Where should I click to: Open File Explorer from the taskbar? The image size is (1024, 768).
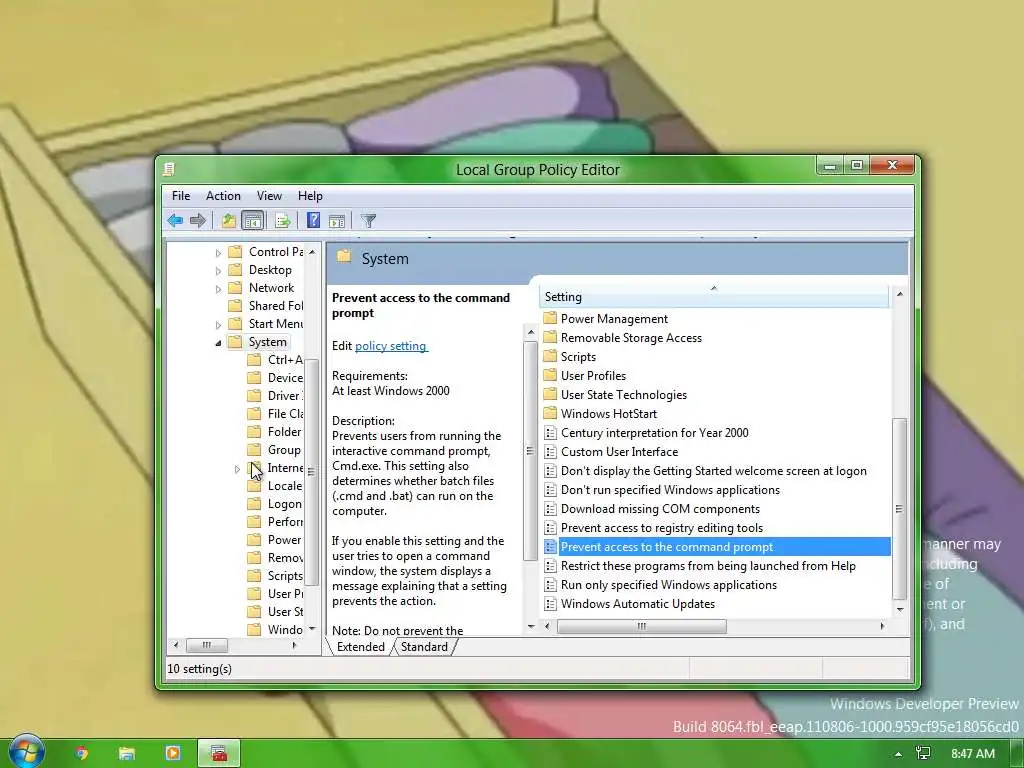tap(127, 753)
